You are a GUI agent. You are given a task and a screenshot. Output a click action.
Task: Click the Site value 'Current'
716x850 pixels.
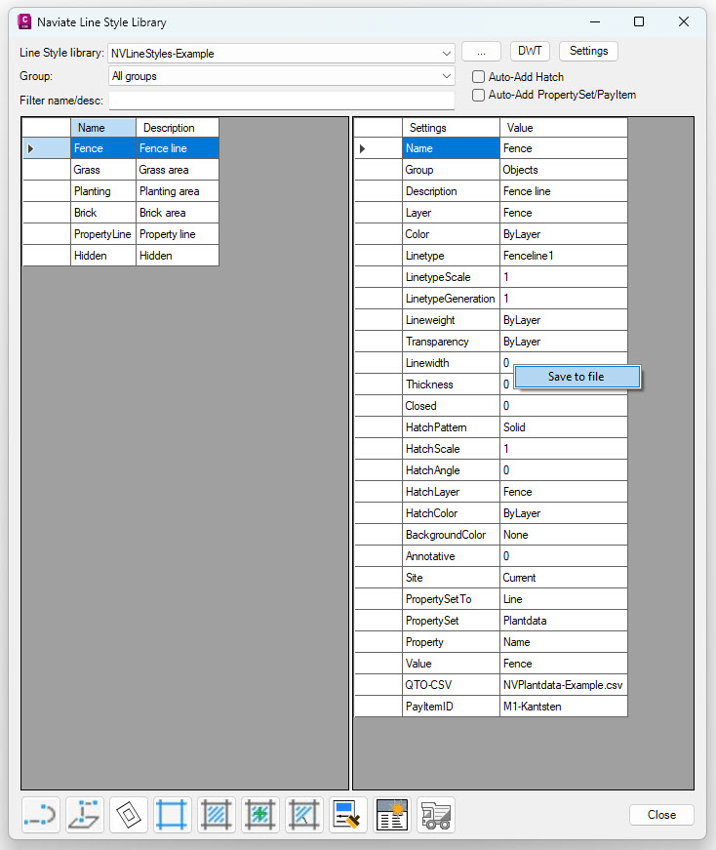564,577
